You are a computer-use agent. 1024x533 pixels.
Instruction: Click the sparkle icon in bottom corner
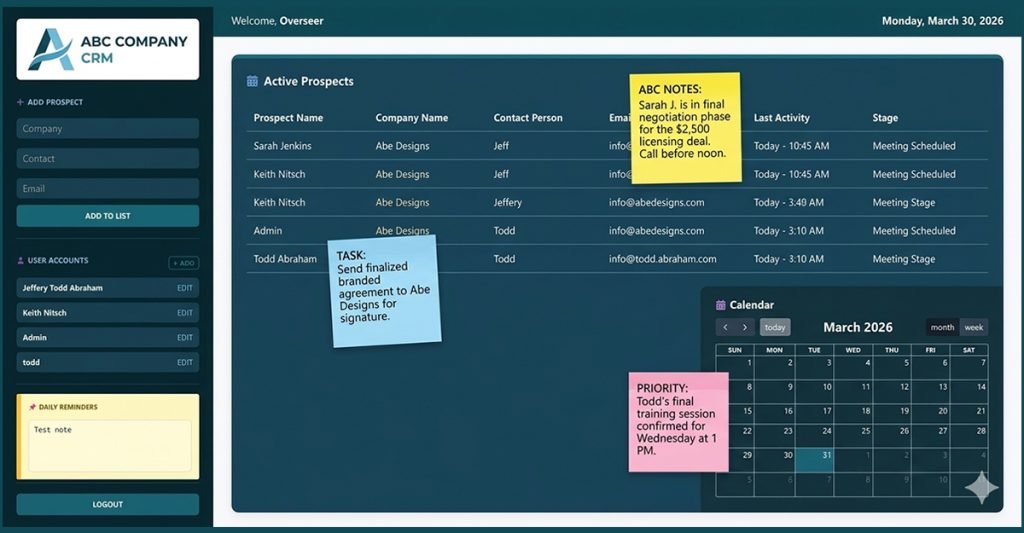[x=980, y=487]
